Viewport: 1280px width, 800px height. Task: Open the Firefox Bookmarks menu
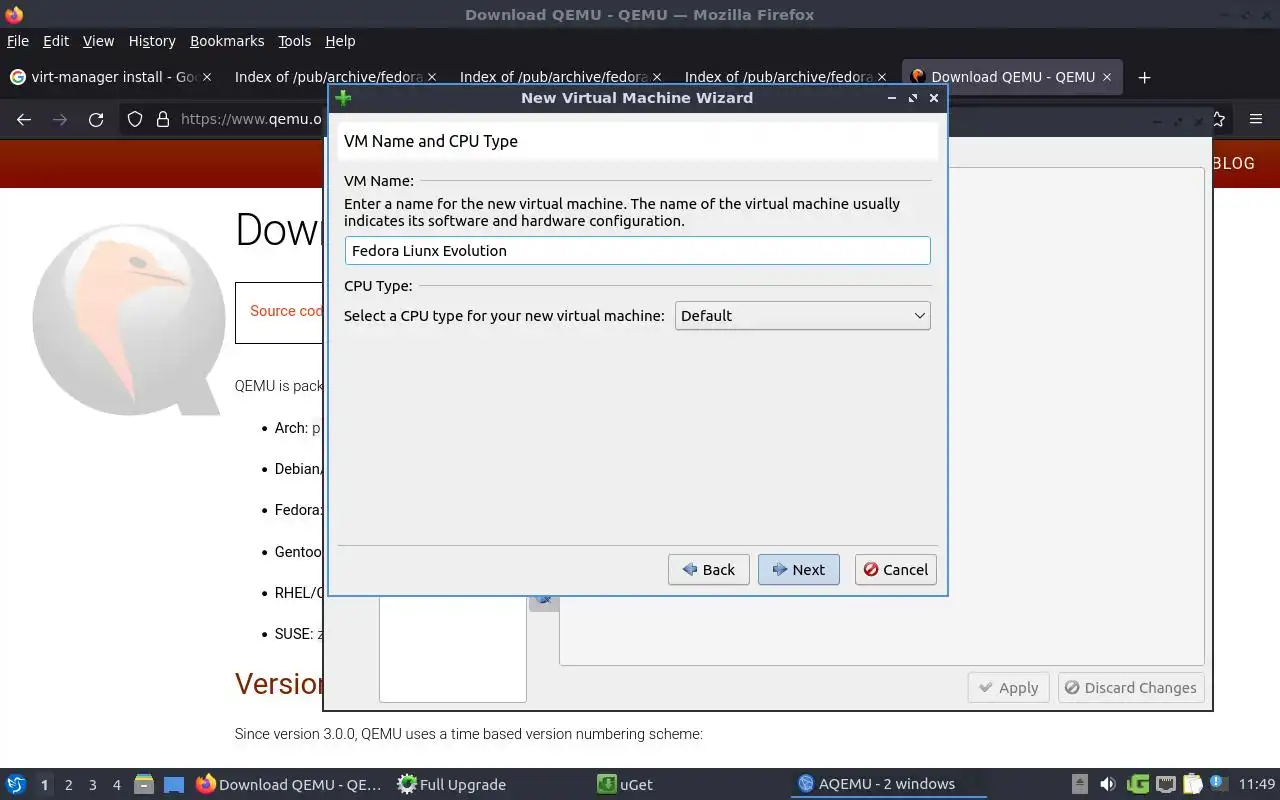tap(227, 41)
